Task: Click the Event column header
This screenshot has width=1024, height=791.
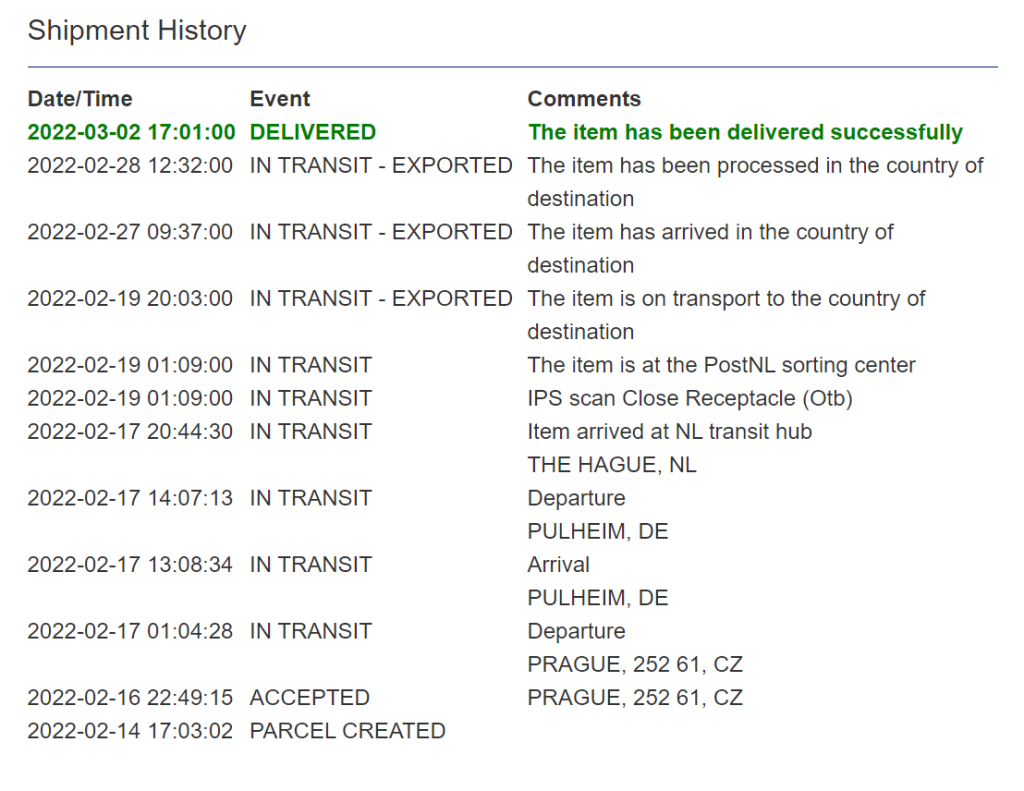Action: [280, 99]
